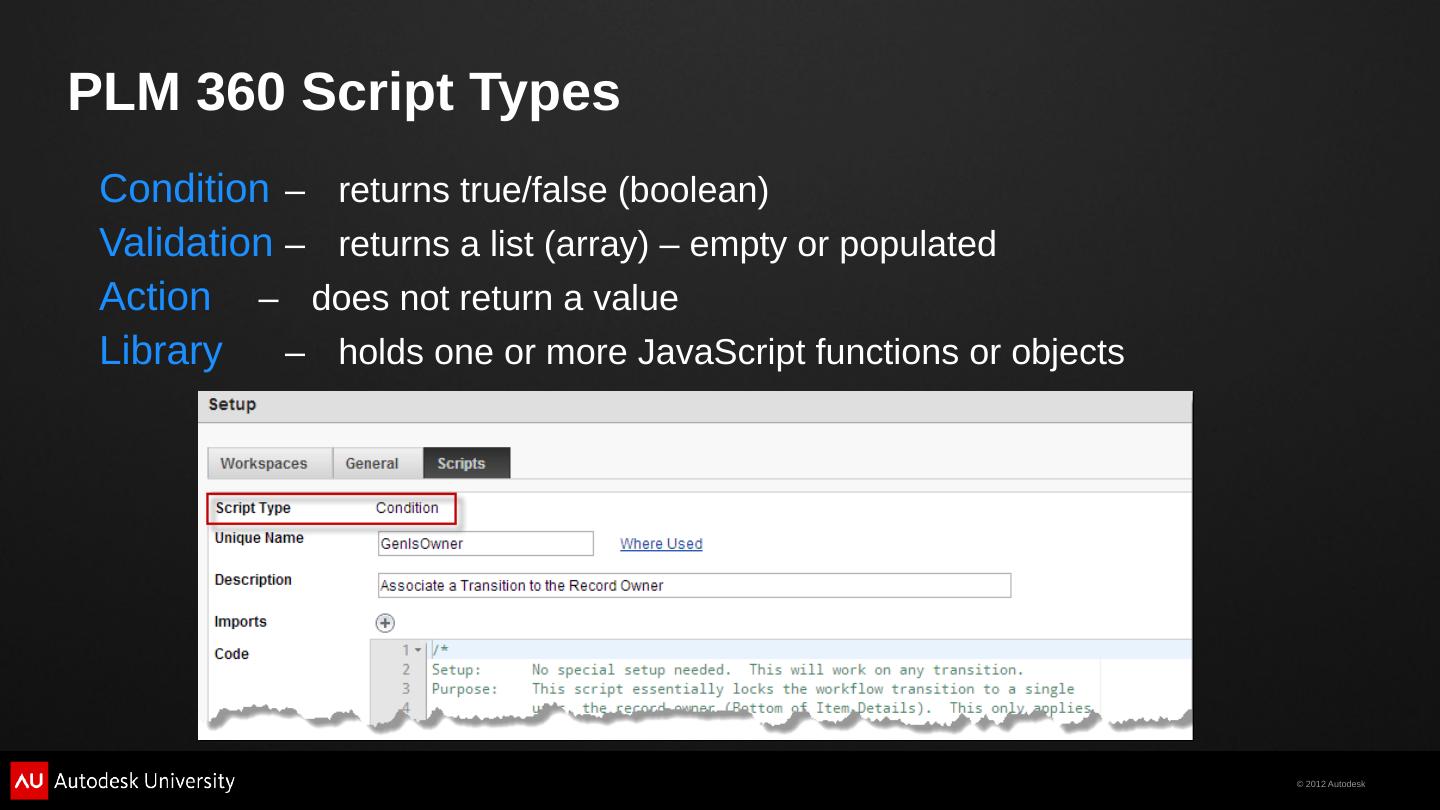Click the Unique Name field GenIsOwner
This screenshot has height=810, width=1440.
tap(485, 544)
